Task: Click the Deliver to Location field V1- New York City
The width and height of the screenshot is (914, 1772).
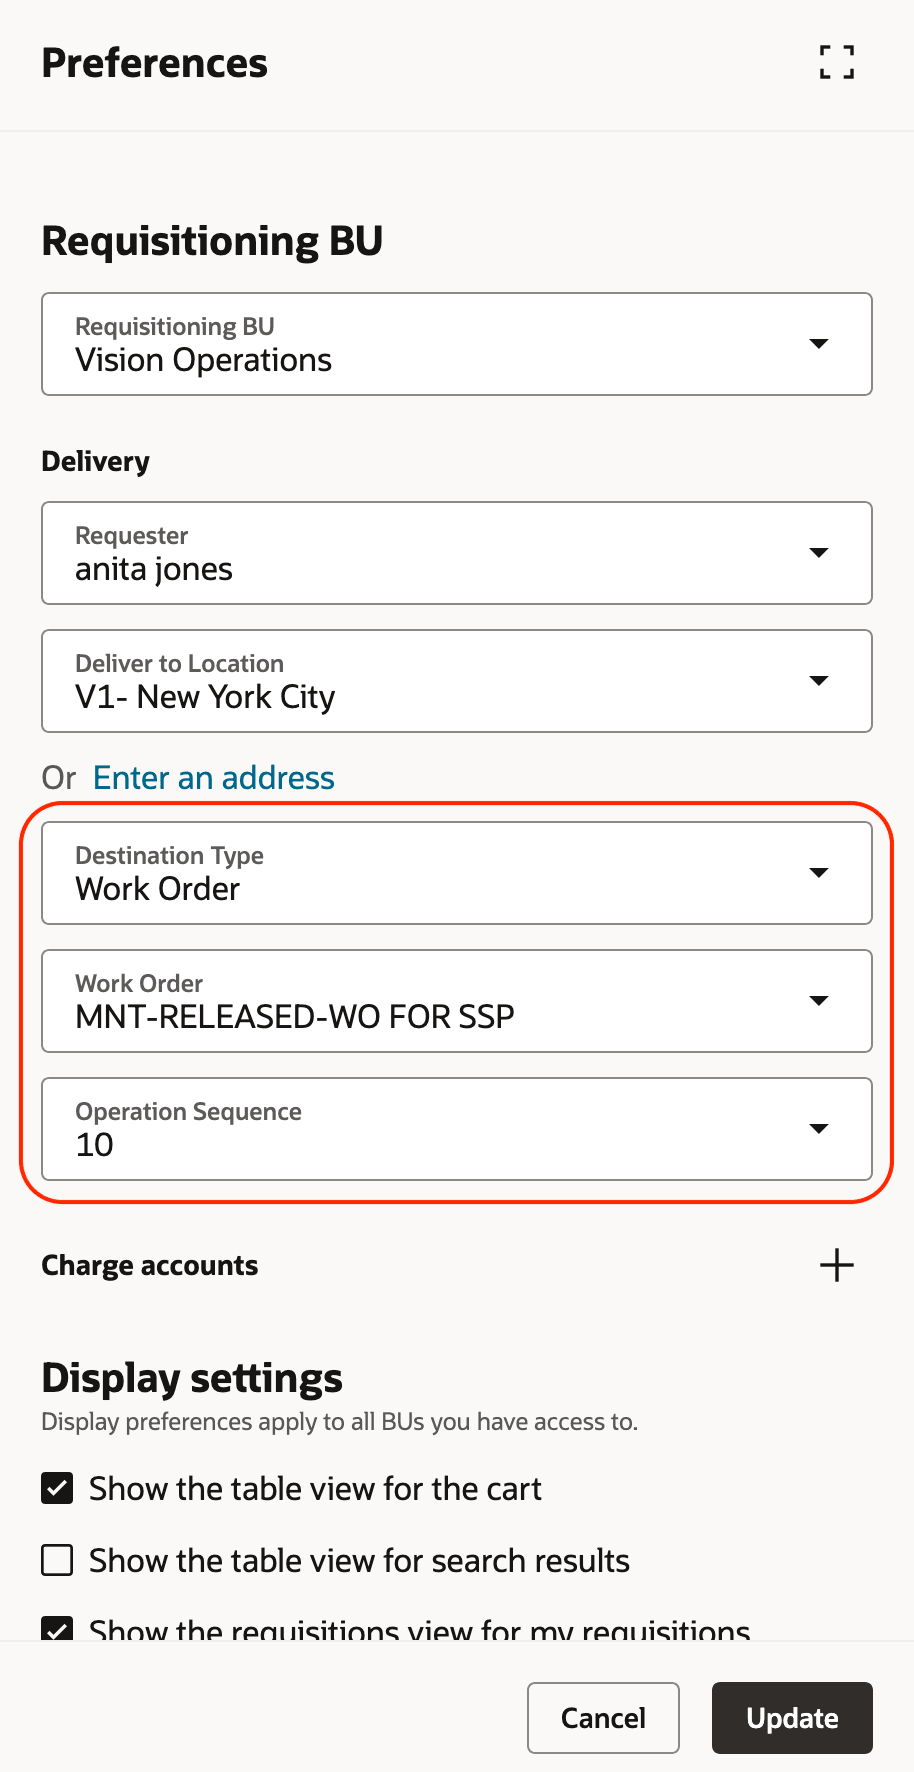Action: [456, 681]
